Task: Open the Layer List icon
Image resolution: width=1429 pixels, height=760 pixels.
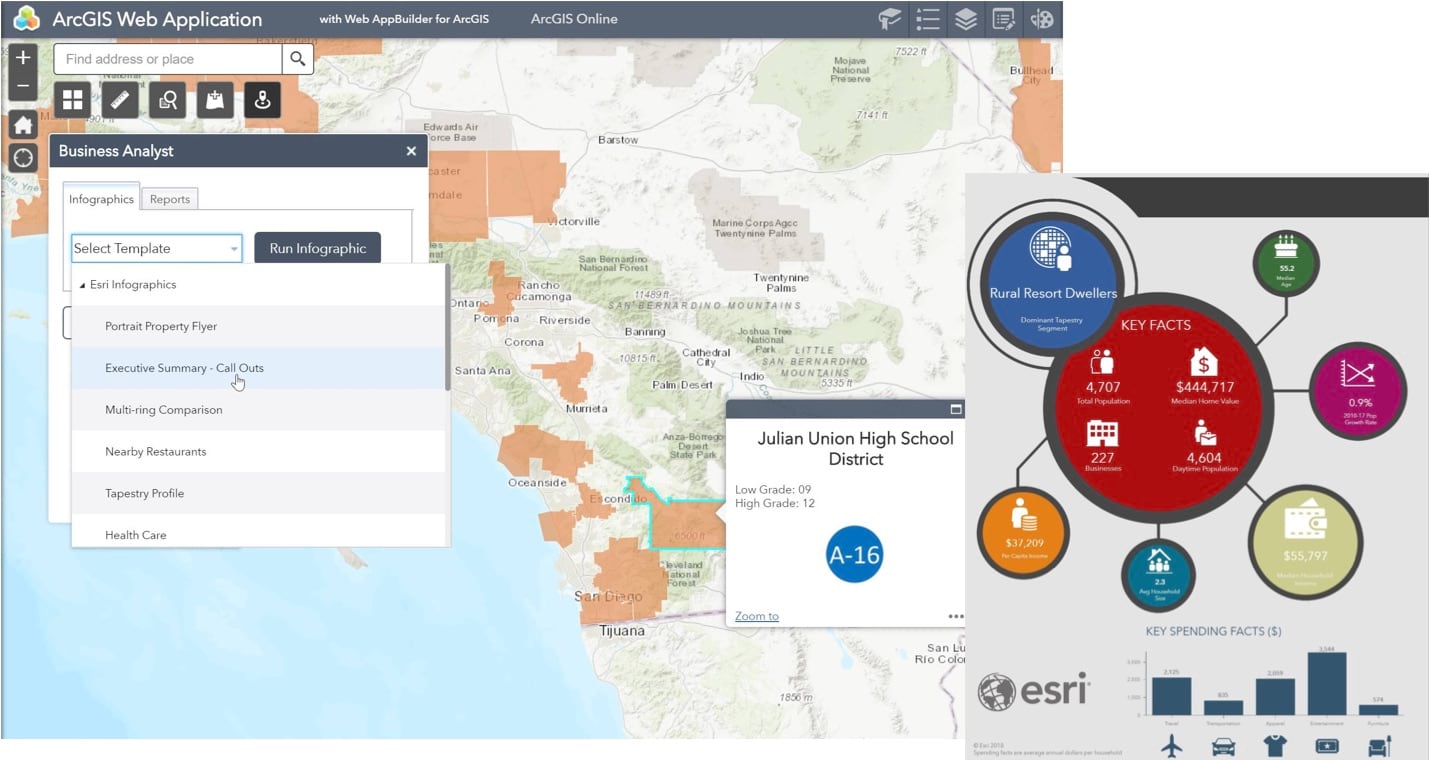Action: [x=964, y=19]
